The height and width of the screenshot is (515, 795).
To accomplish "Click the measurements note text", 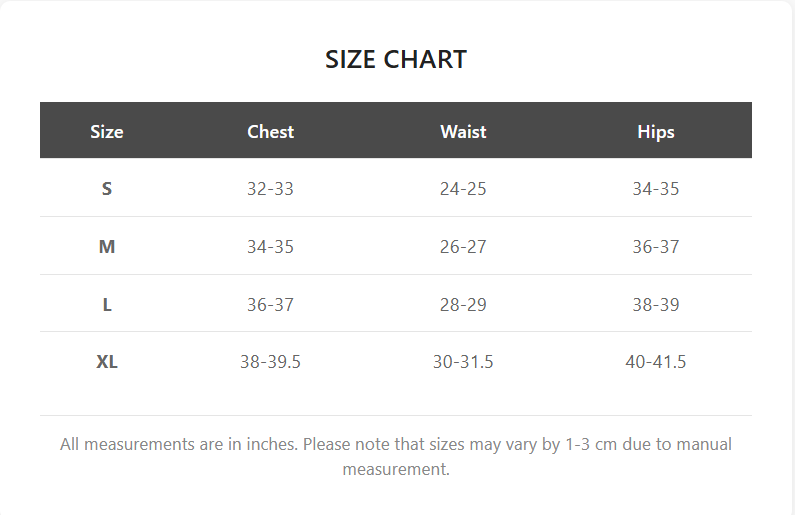I will point(396,456).
